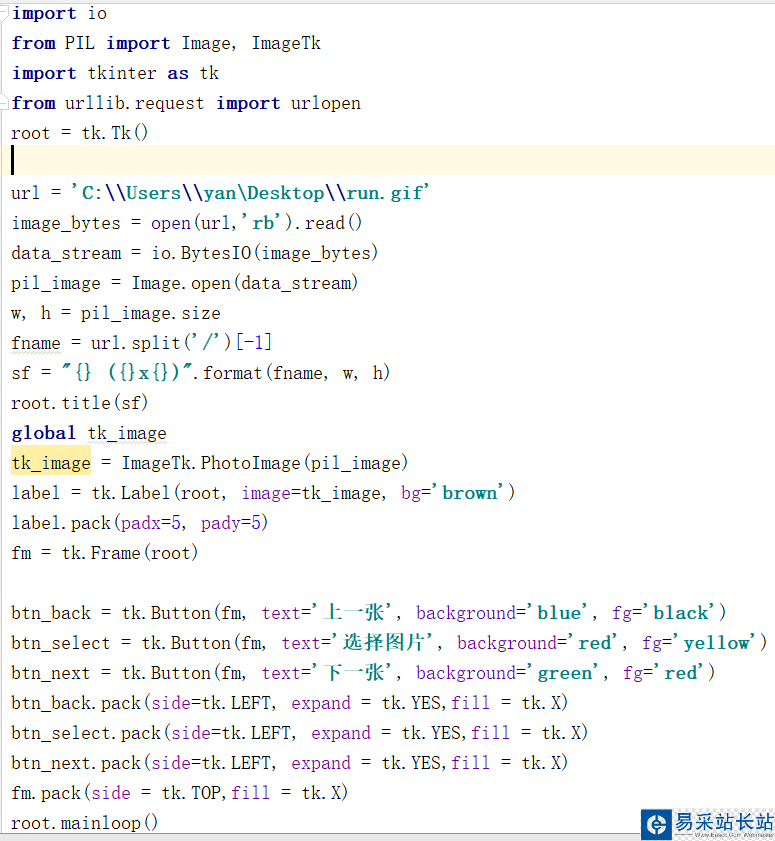Click the 'ImageTk' name in the PIL import

click(286, 43)
